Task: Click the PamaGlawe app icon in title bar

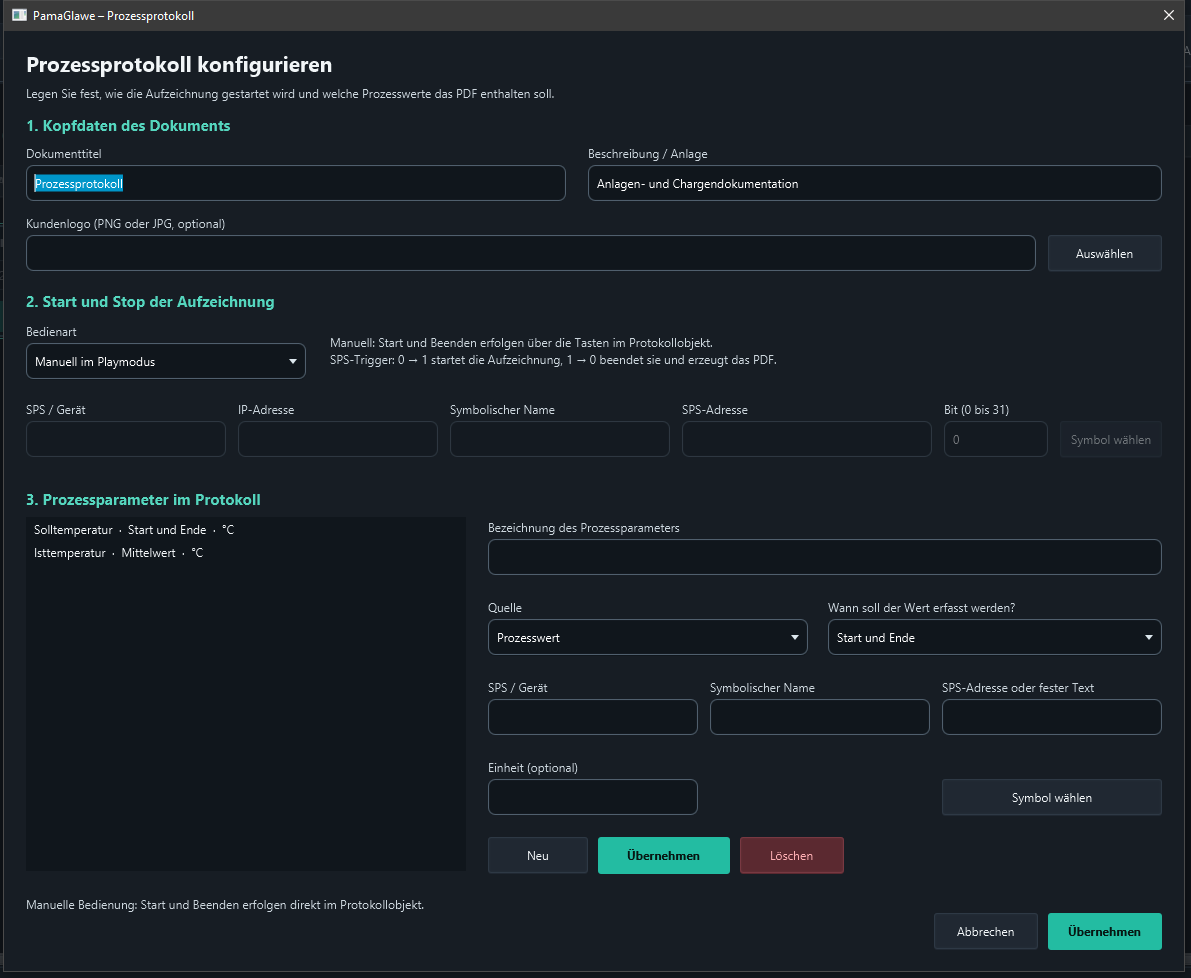Action: pos(20,15)
